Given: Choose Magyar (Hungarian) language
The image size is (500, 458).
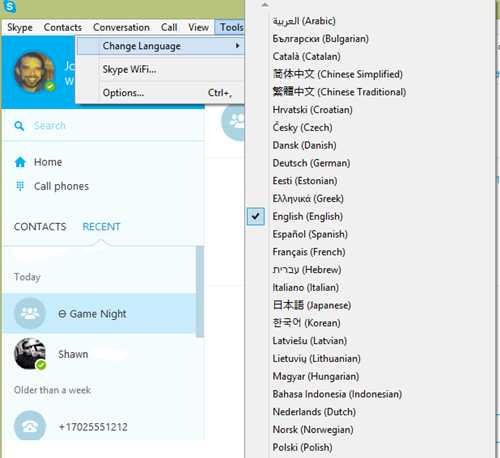Looking at the screenshot, I should (x=316, y=377).
